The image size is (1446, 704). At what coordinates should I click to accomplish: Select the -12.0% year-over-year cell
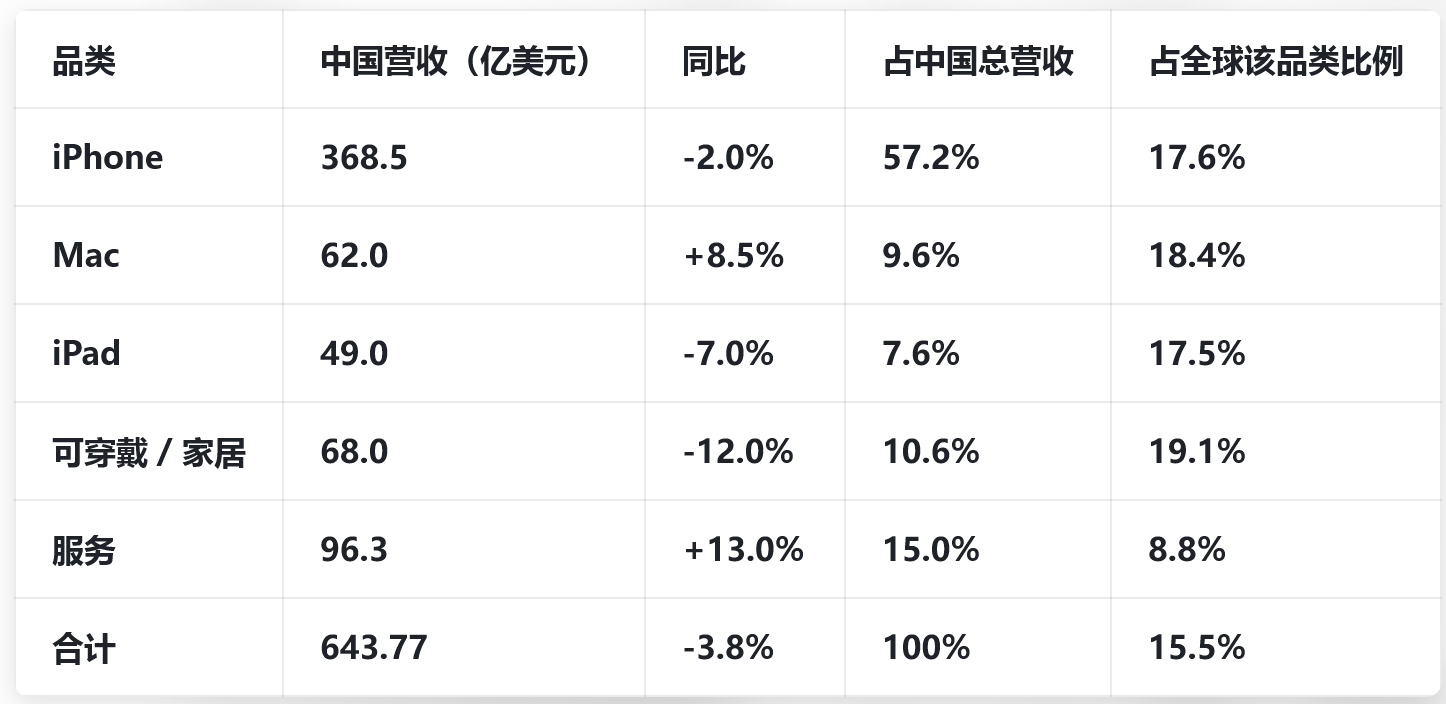[x=738, y=452]
